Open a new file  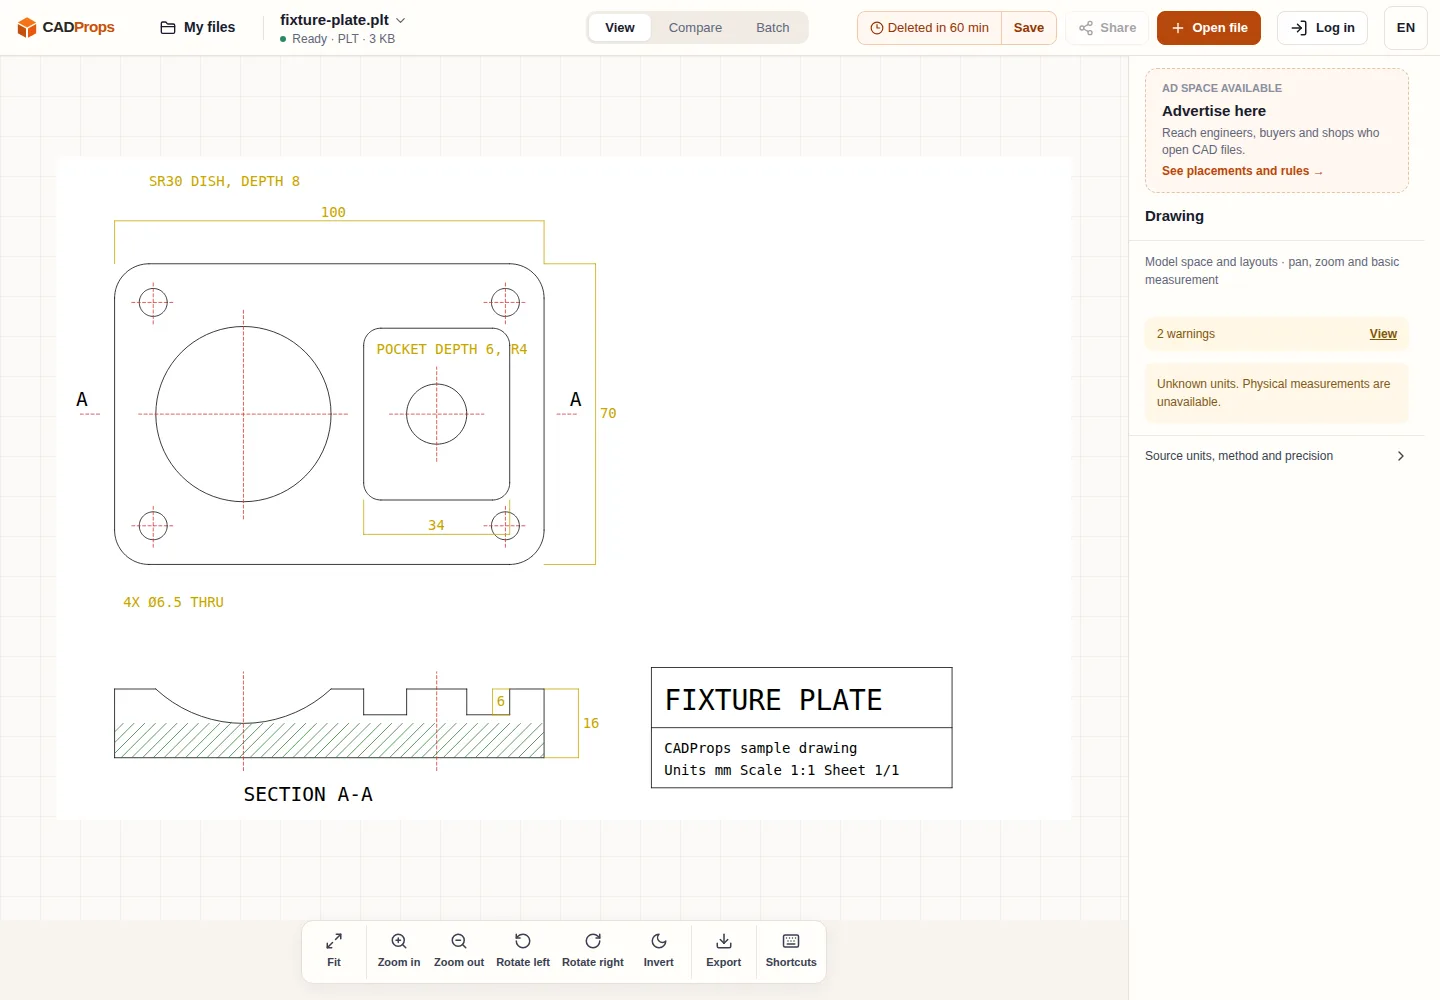coord(1209,28)
